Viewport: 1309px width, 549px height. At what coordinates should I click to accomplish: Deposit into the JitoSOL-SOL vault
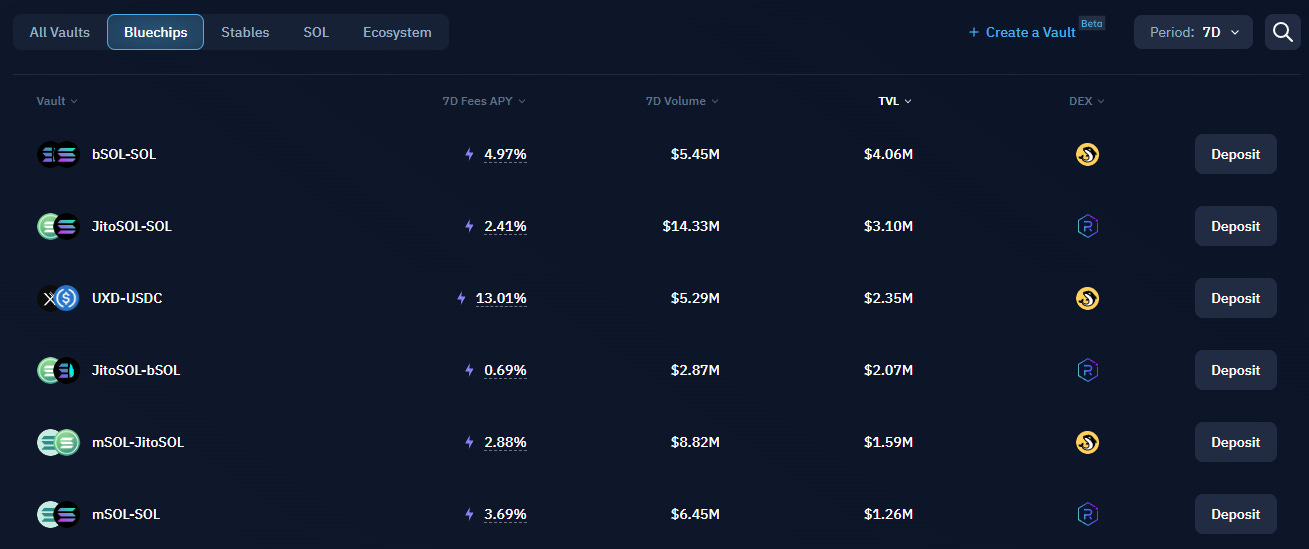(x=1236, y=227)
